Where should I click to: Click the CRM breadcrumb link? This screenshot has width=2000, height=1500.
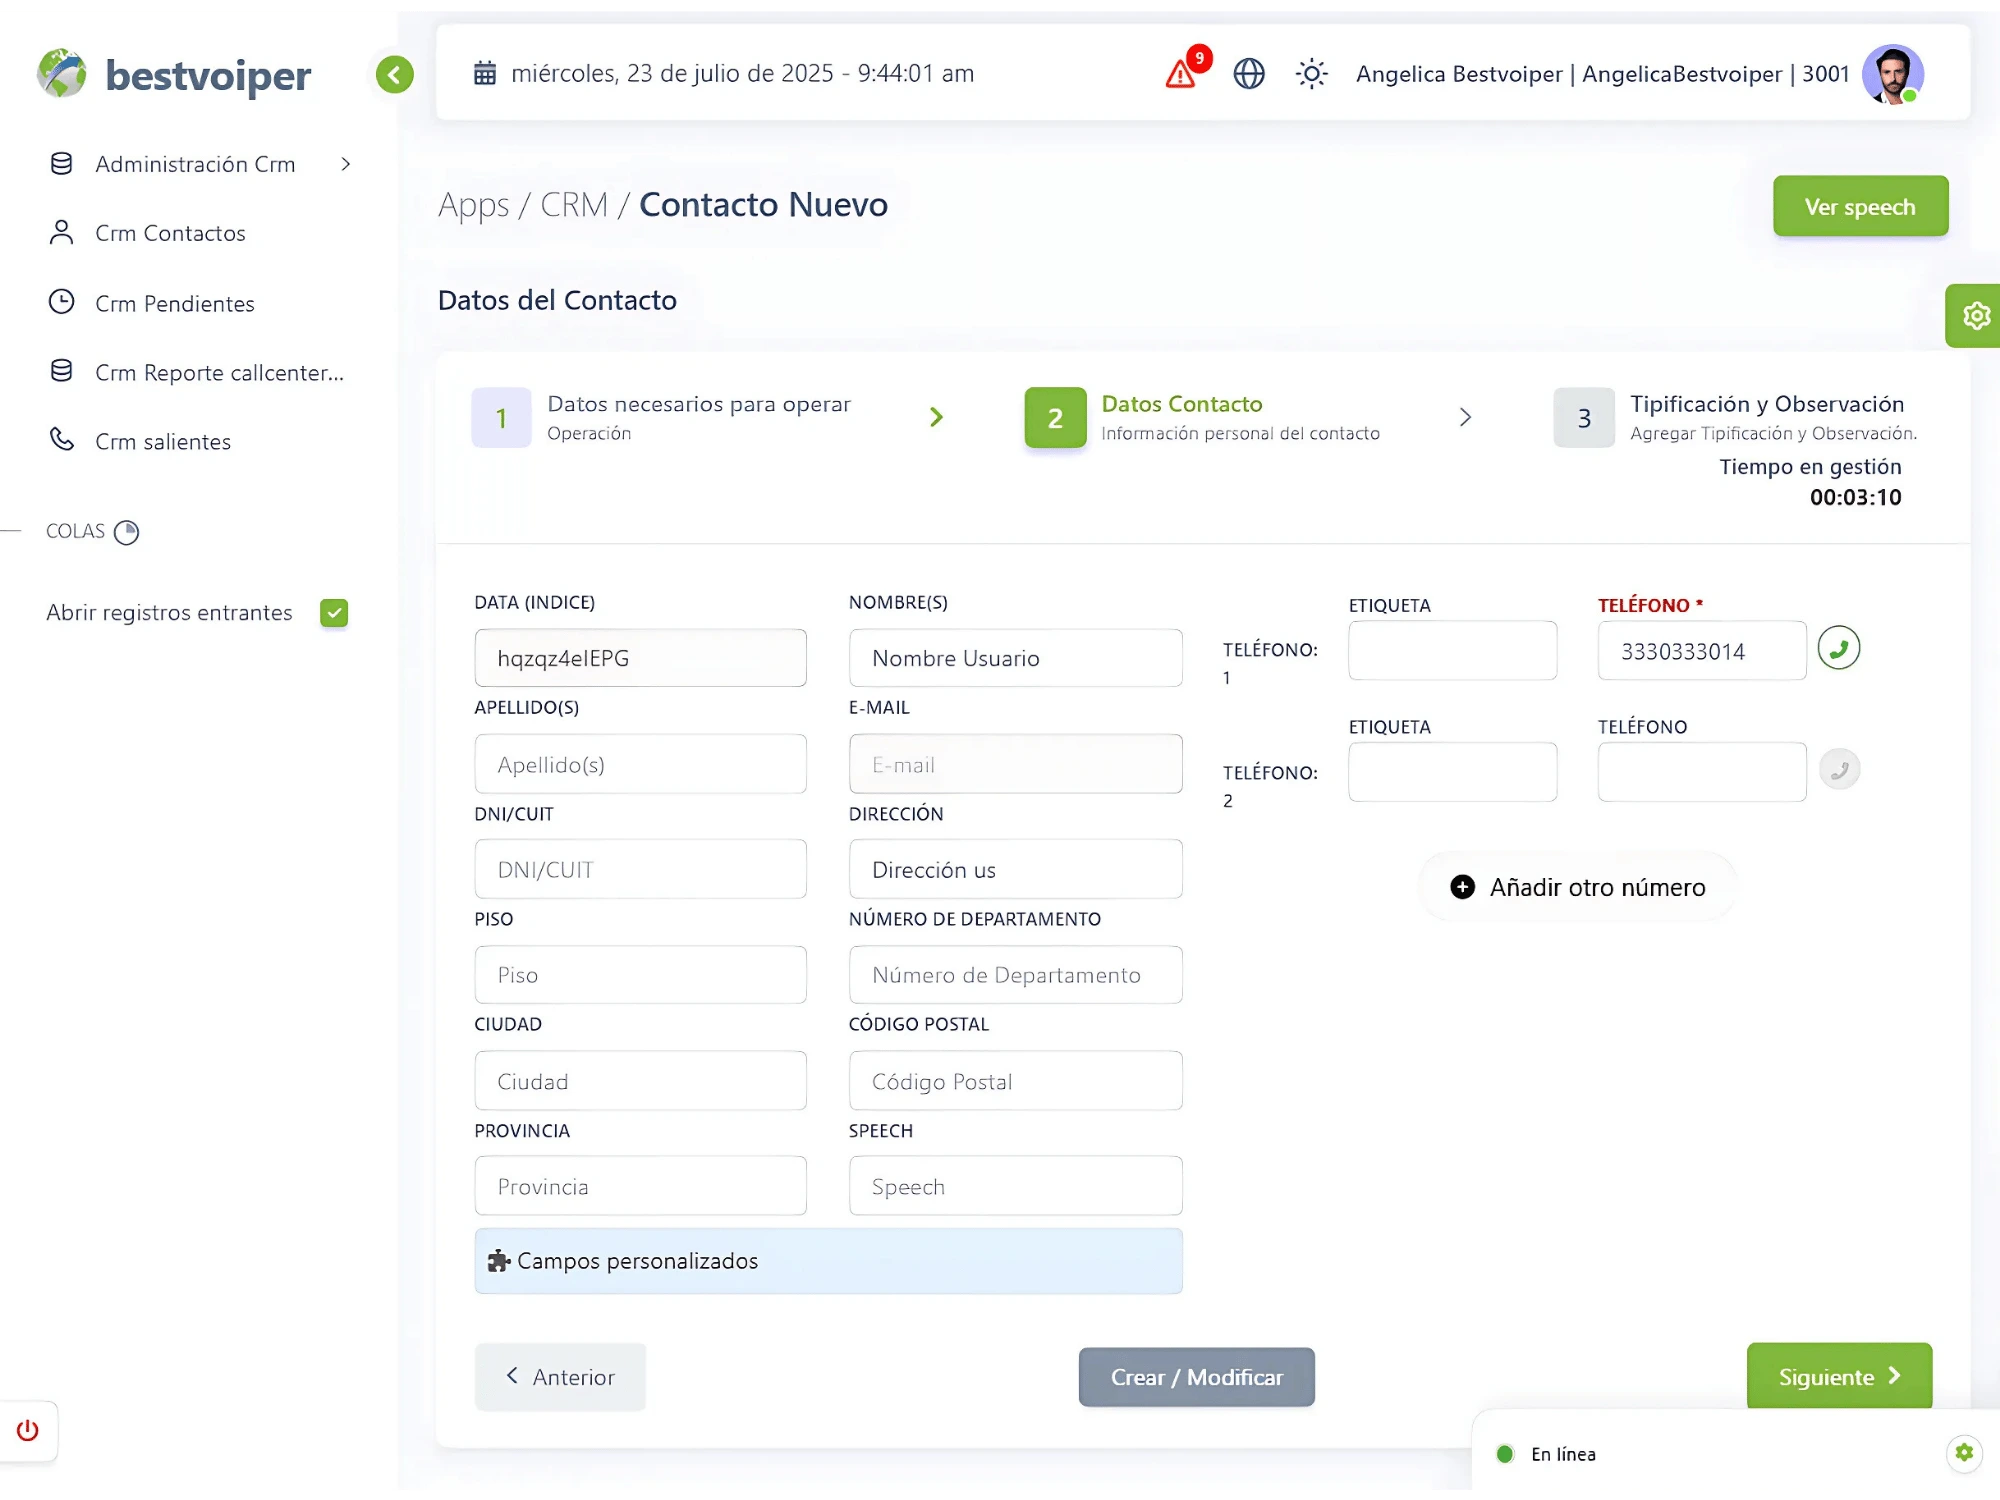[x=574, y=205]
